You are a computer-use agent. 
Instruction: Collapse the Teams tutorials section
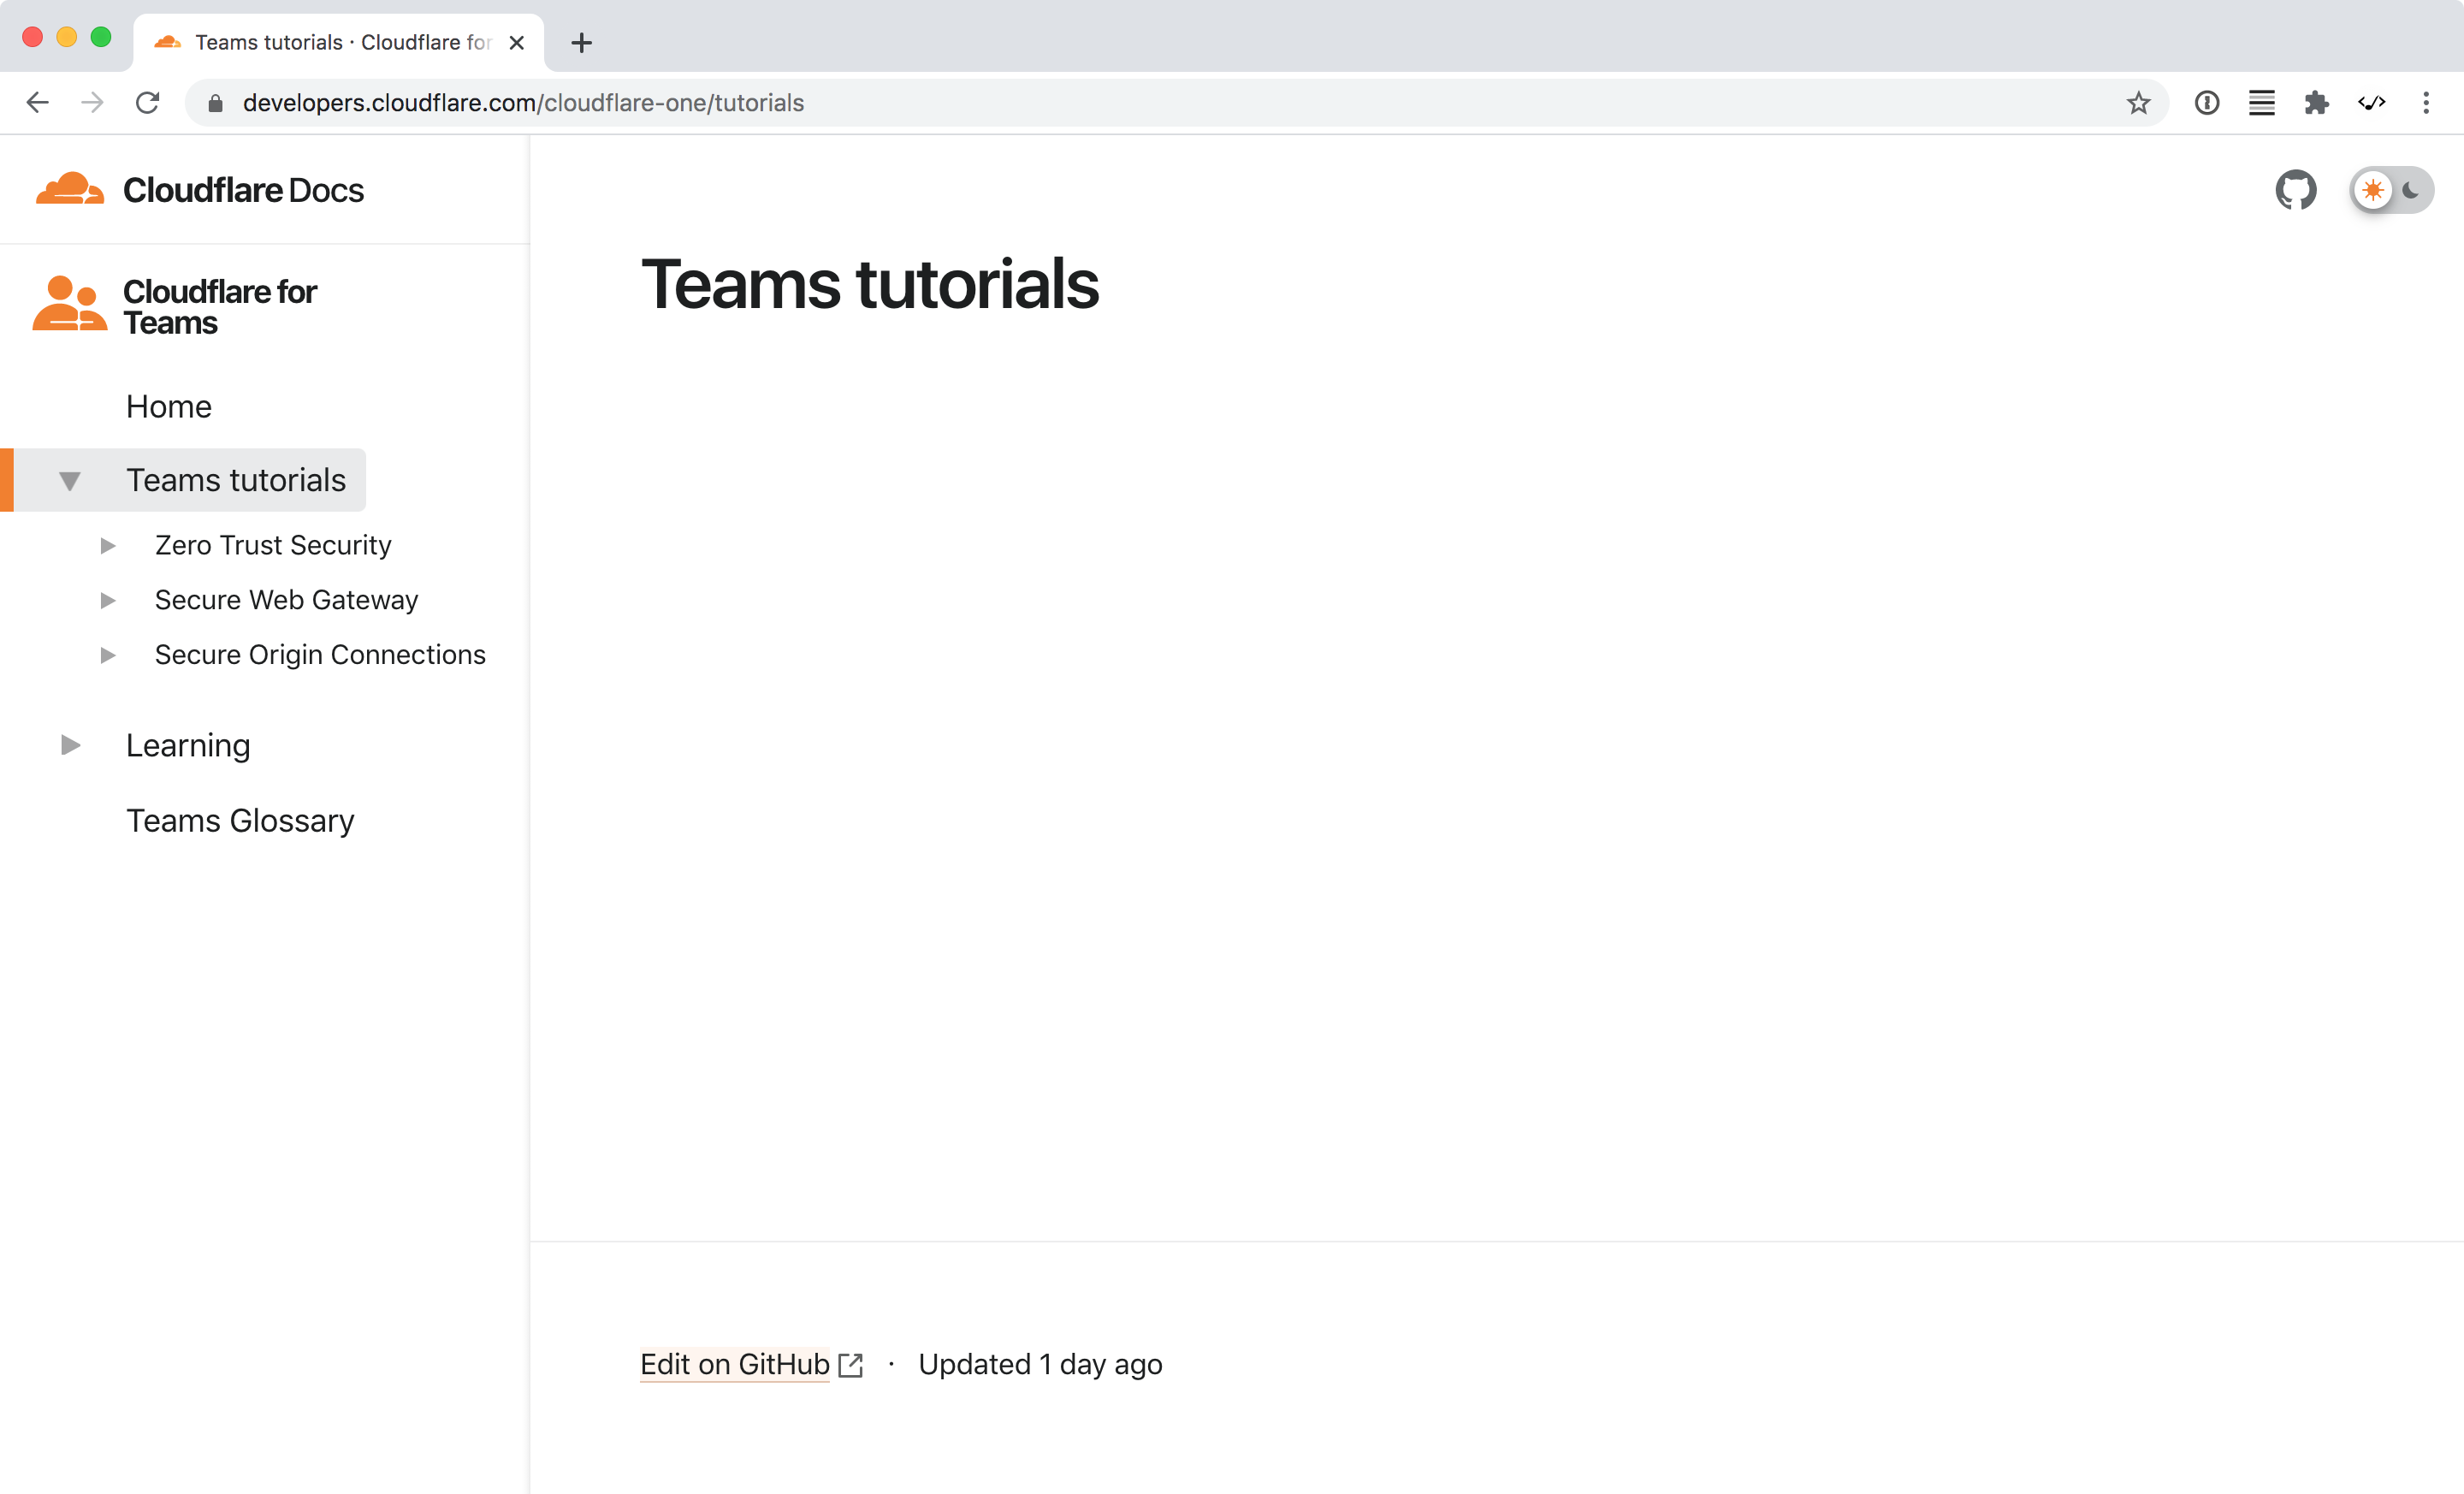69,480
